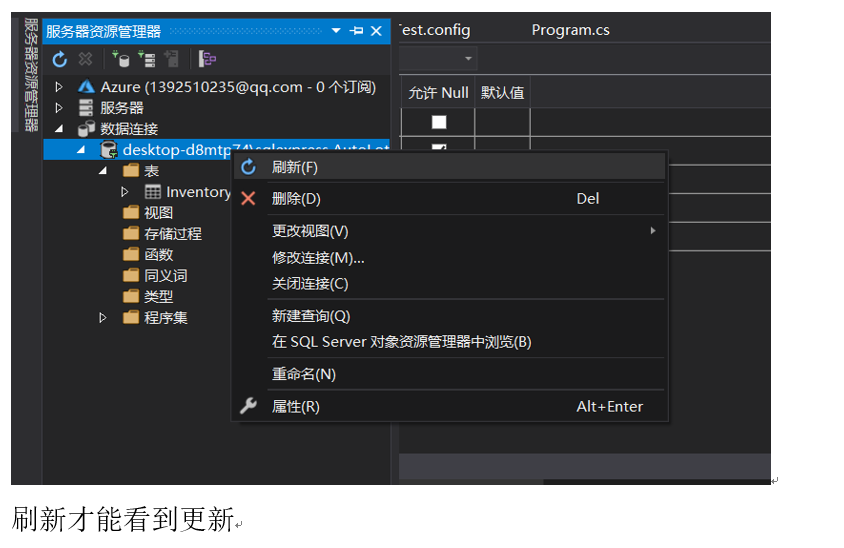Expand the 程序集 folder node

[x=103, y=317]
